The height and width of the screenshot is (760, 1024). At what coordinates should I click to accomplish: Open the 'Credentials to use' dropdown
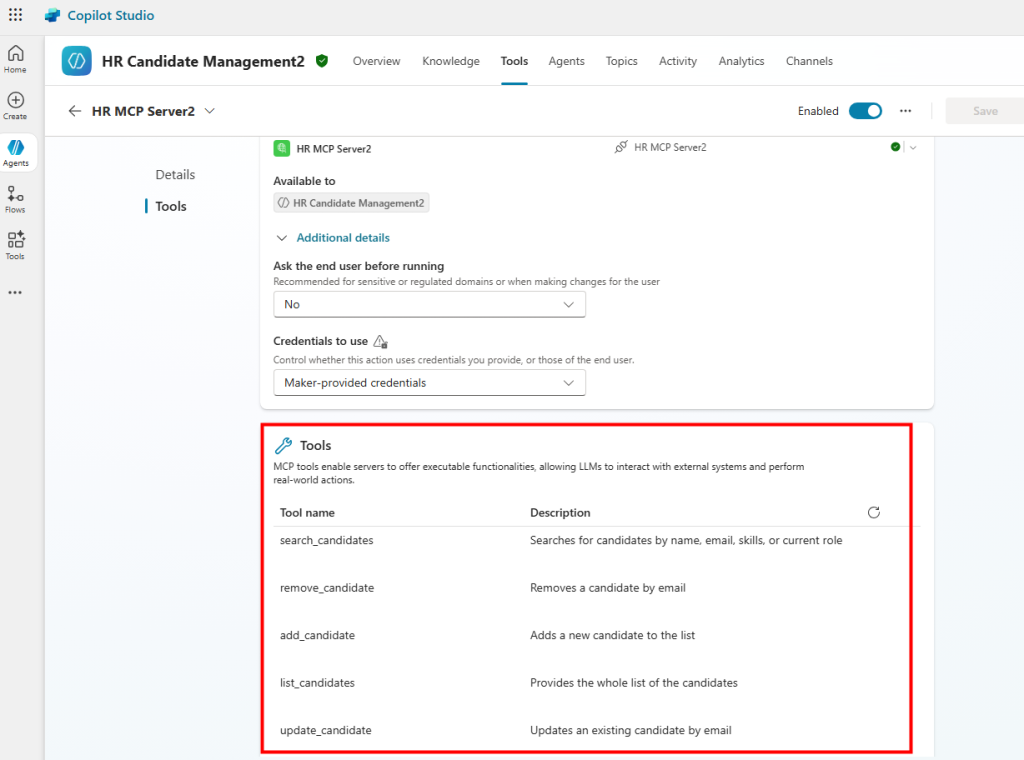coord(429,382)
